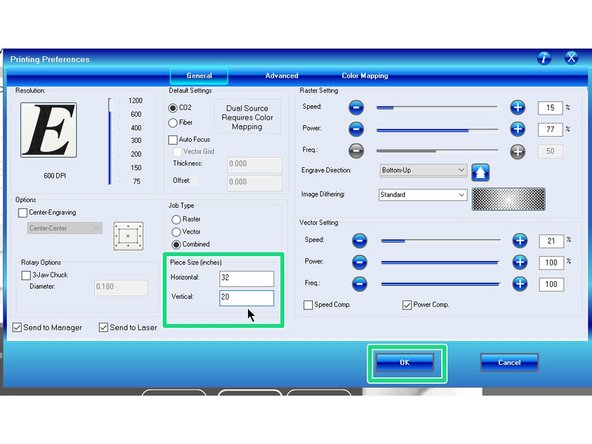Screen dimensions: 592x444
Task: Enable the 3-Jaw Chuck rotary option
Action: 26,275
